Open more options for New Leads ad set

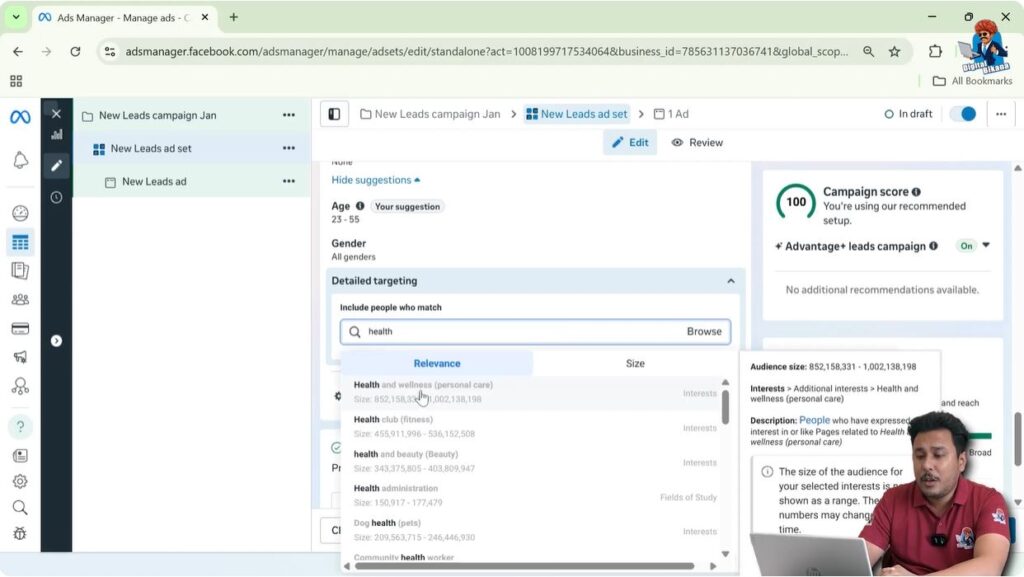289,148
